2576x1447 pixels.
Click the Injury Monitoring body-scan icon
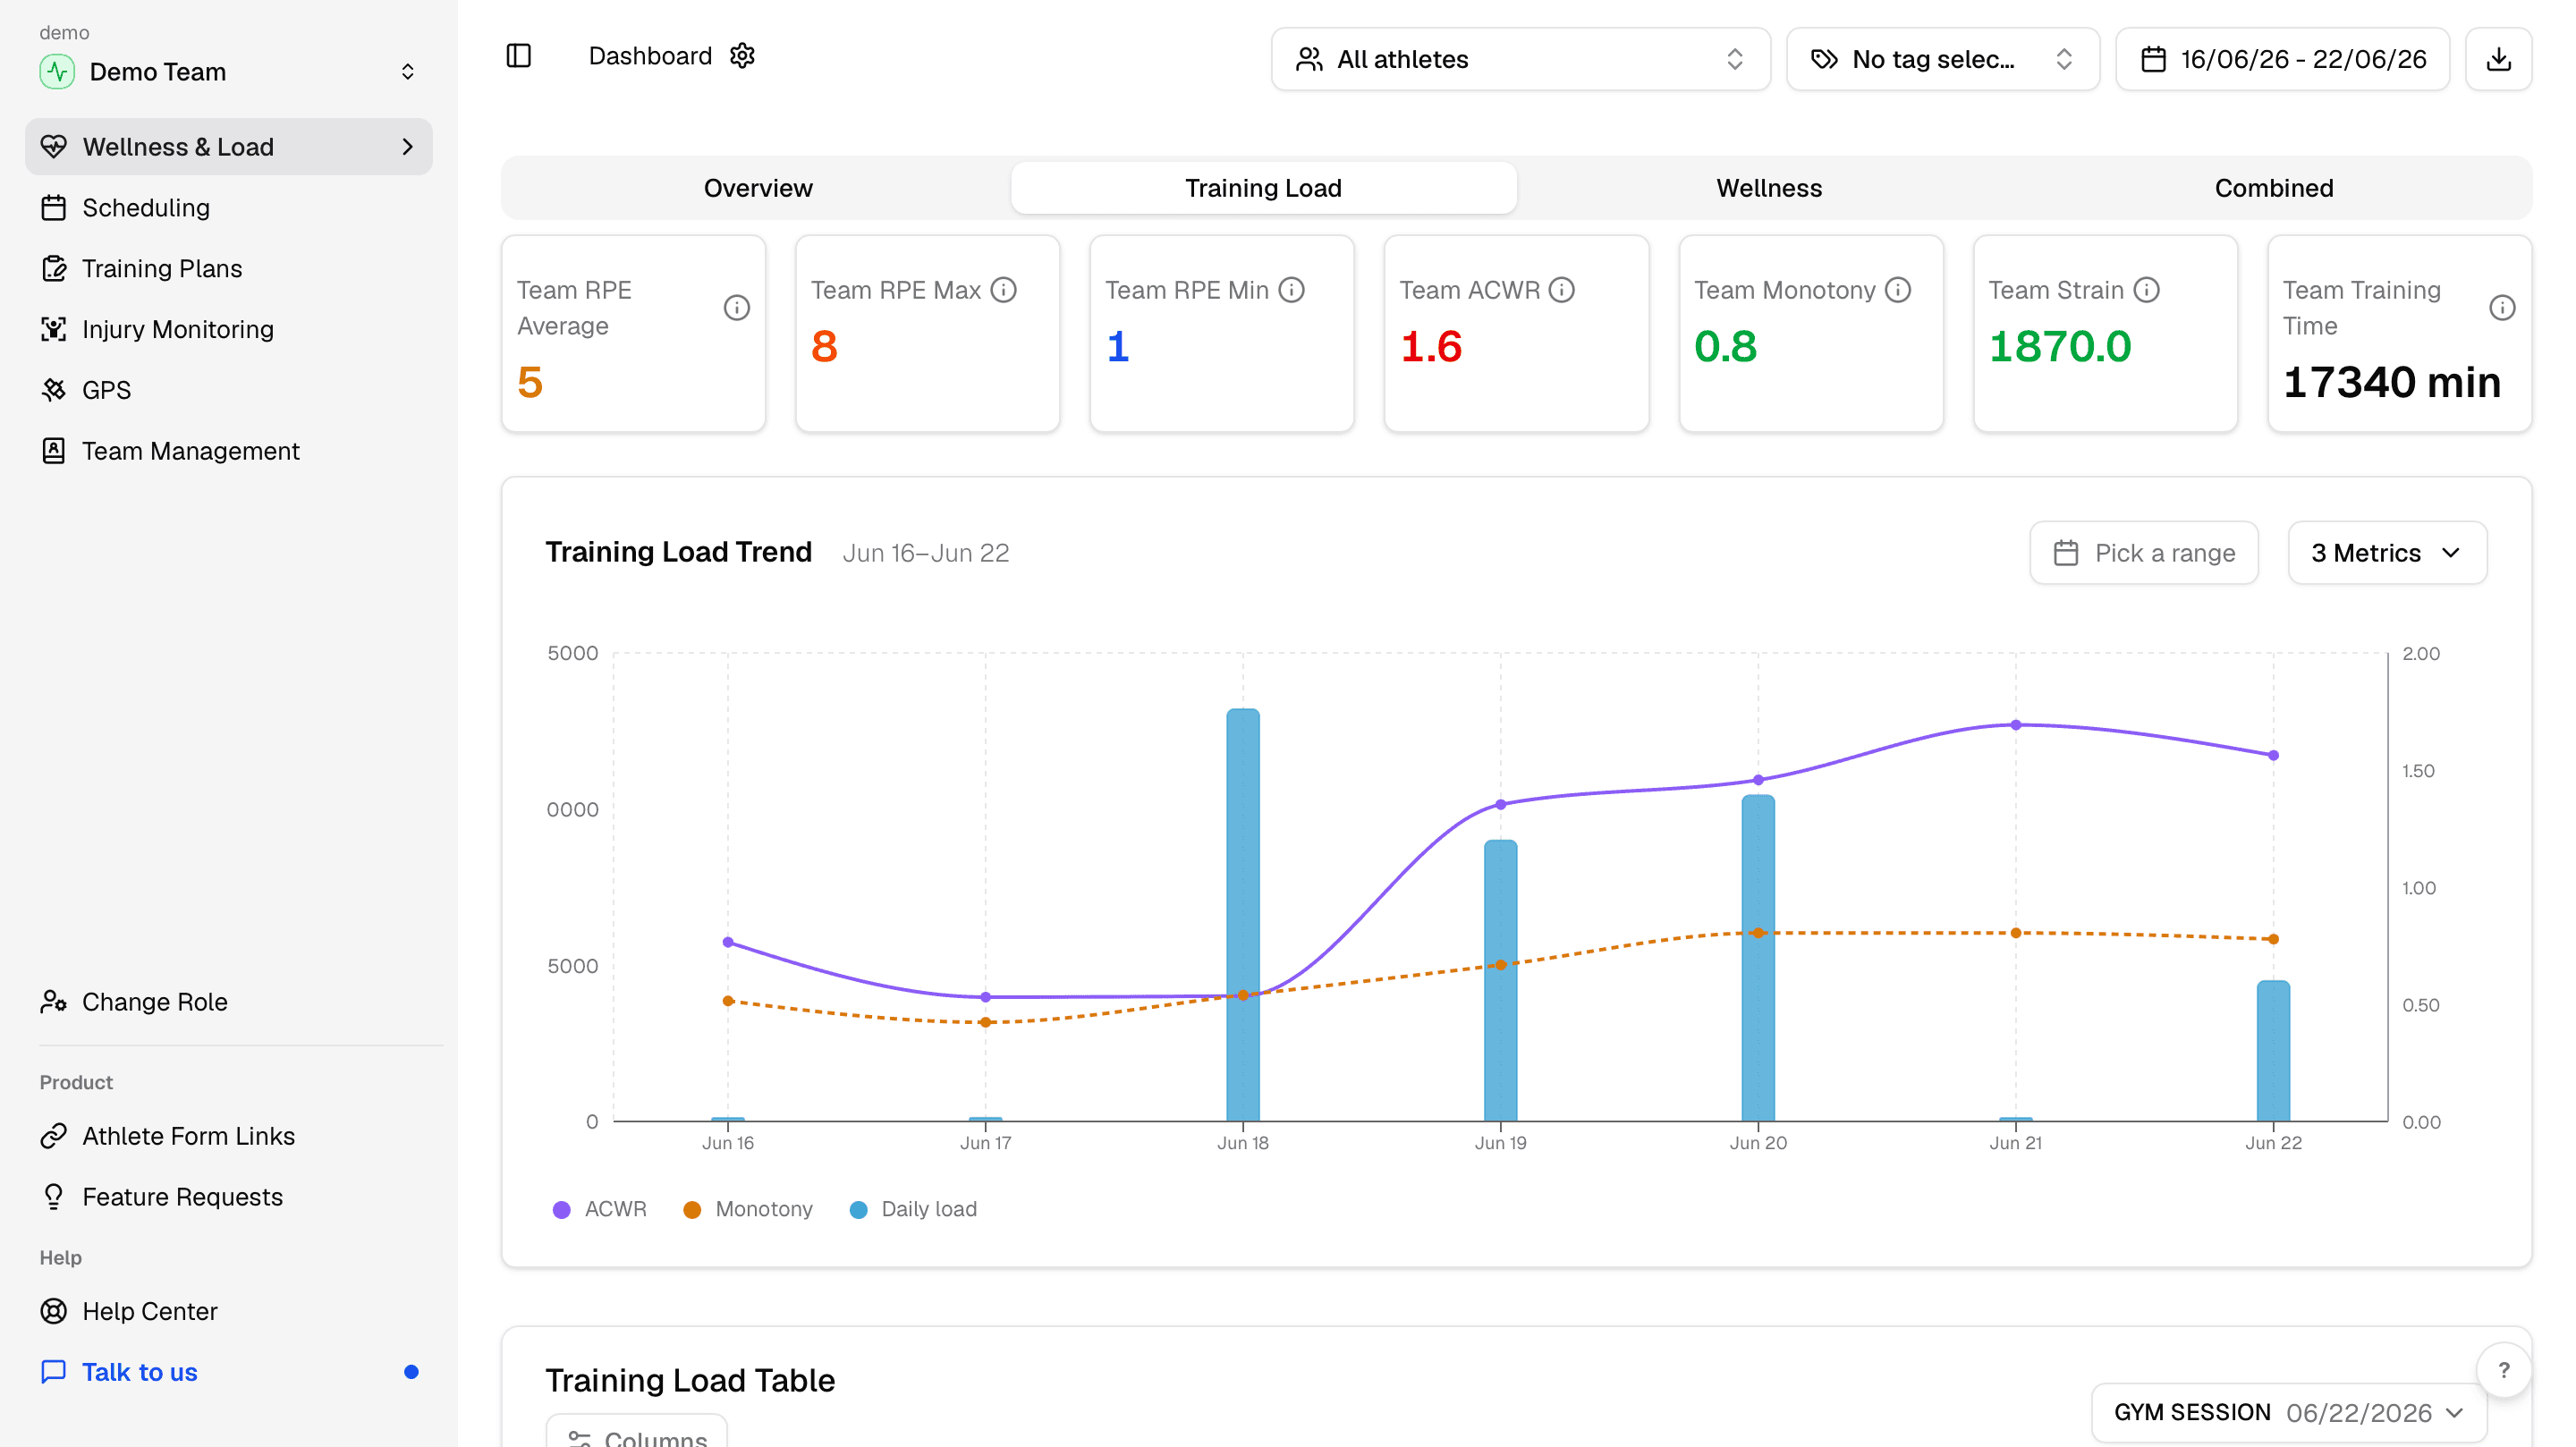click(x=54, y=330)
